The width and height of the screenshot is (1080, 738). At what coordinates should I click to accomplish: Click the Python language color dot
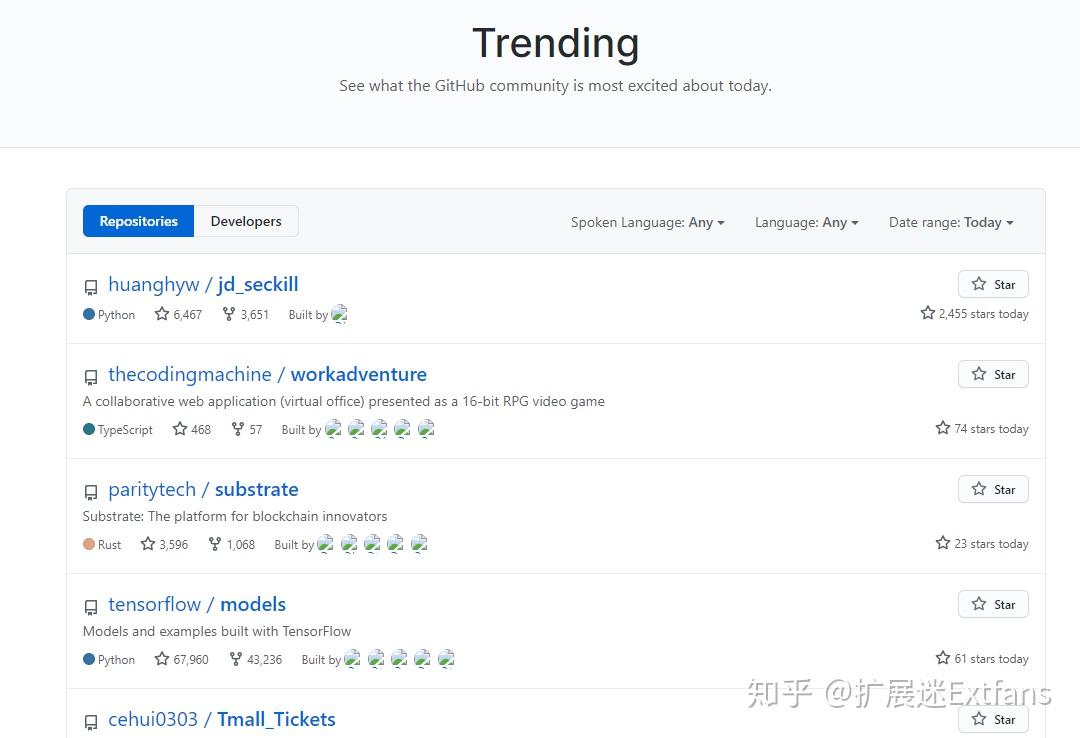(x=89, y=314)
